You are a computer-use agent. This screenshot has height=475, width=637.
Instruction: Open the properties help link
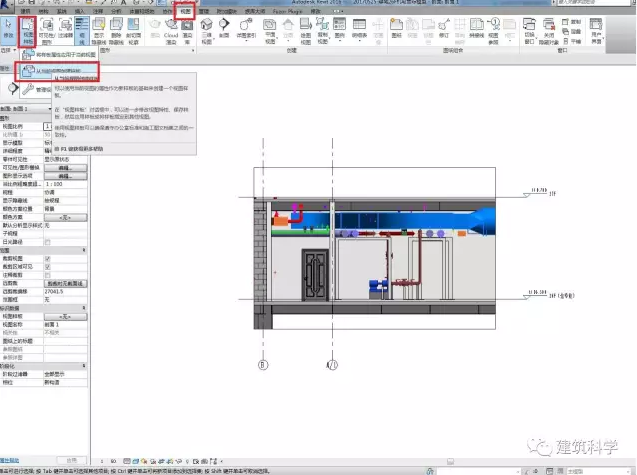pyautogui.click(x=10, y=460)
